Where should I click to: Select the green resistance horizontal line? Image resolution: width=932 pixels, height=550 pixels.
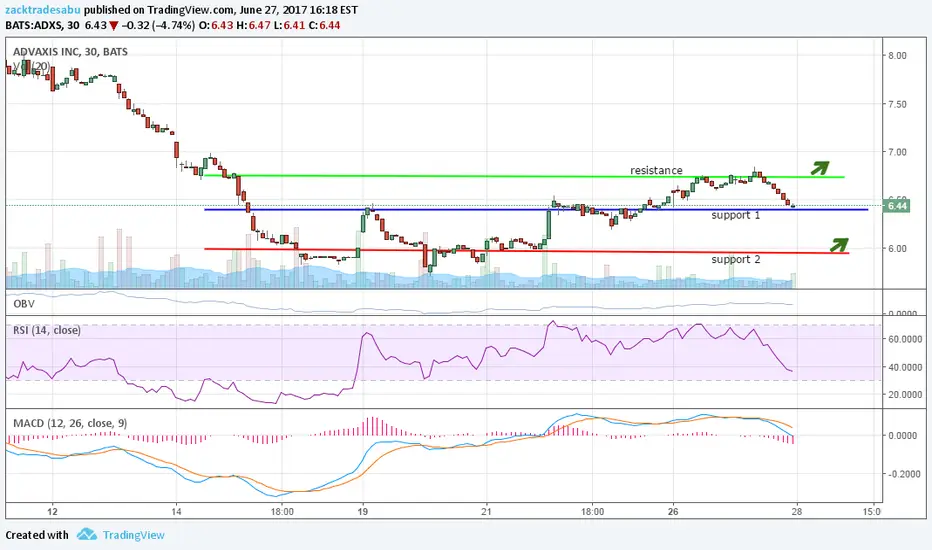523,176
